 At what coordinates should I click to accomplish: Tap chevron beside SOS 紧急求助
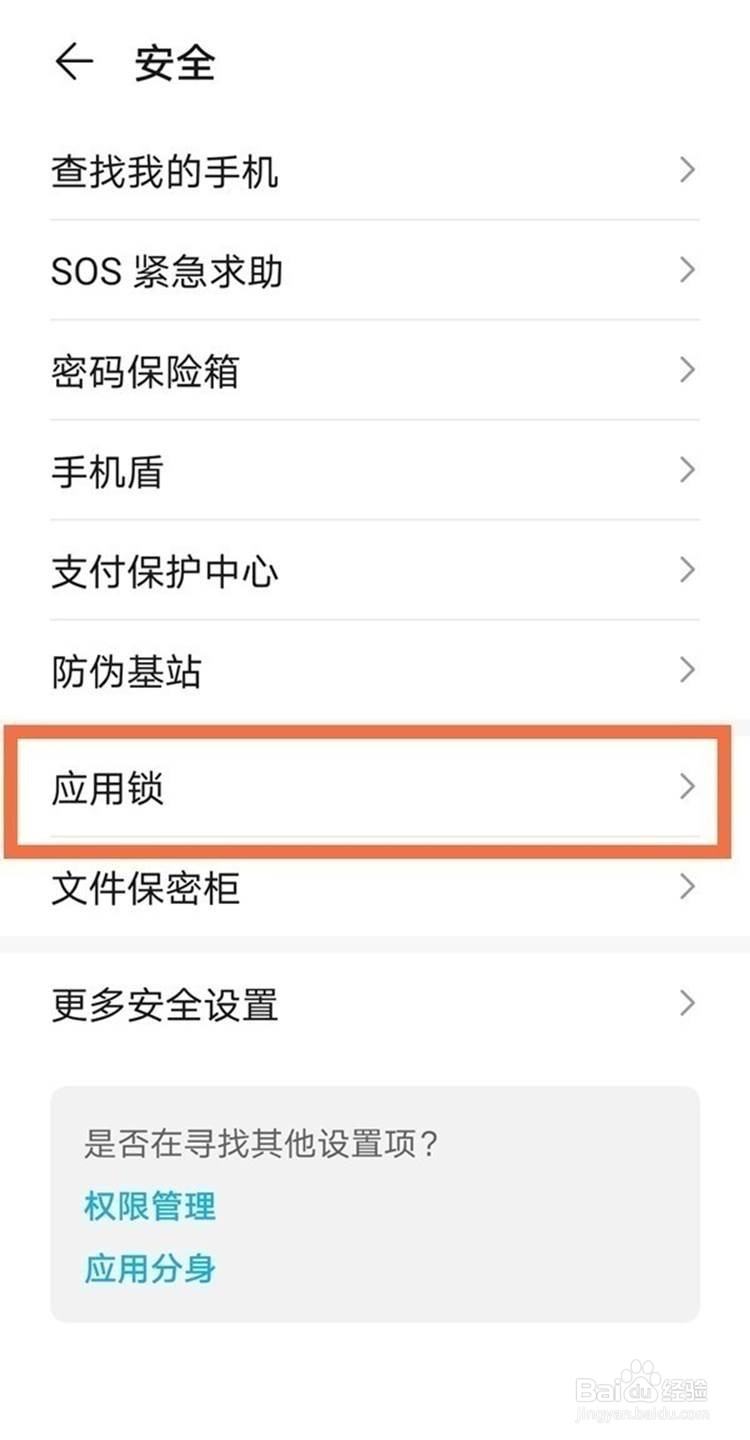pyautogui.click(x=687, y=270)
